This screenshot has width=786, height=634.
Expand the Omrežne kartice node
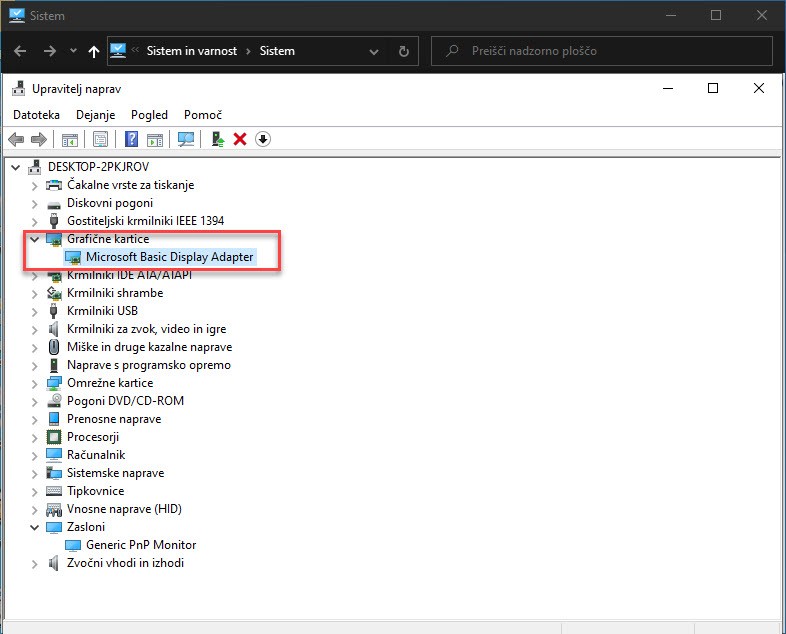35,383
